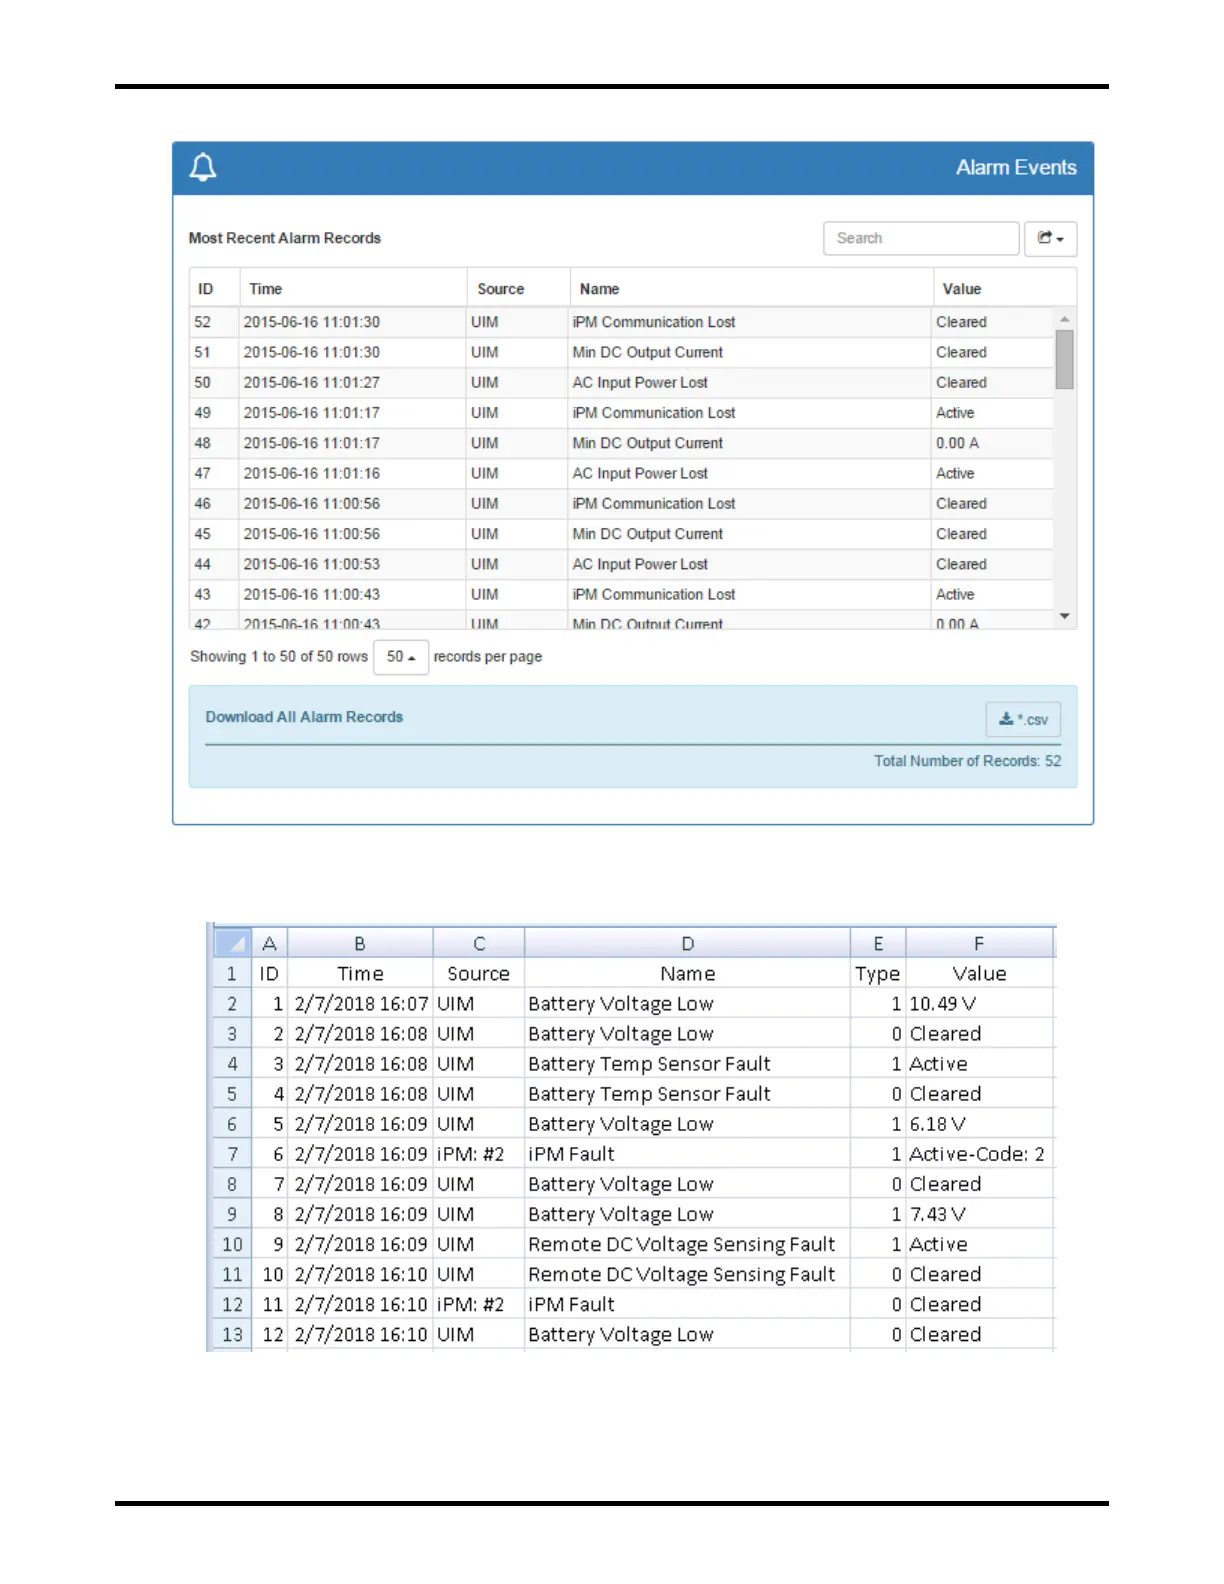Screen dimensions: 1224x1584
Task: Select spreadsheet row 7 header
Action: pyautogui.click(x=232, y=1154)
